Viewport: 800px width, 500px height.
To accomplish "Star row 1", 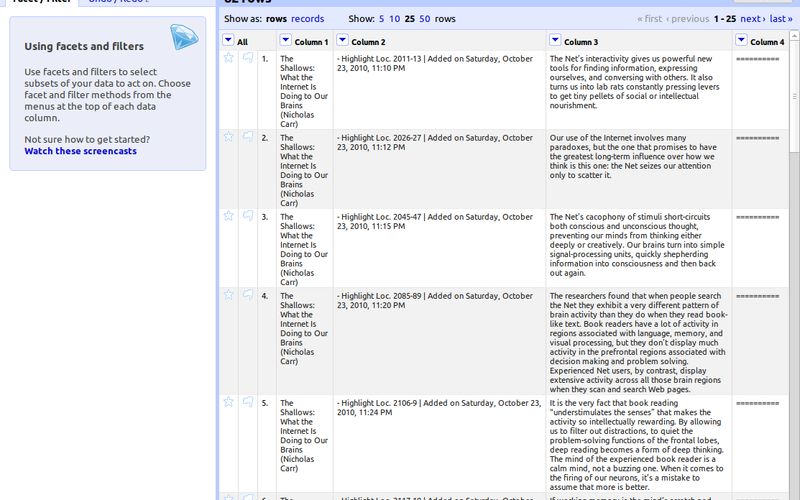I will [229, 58].
